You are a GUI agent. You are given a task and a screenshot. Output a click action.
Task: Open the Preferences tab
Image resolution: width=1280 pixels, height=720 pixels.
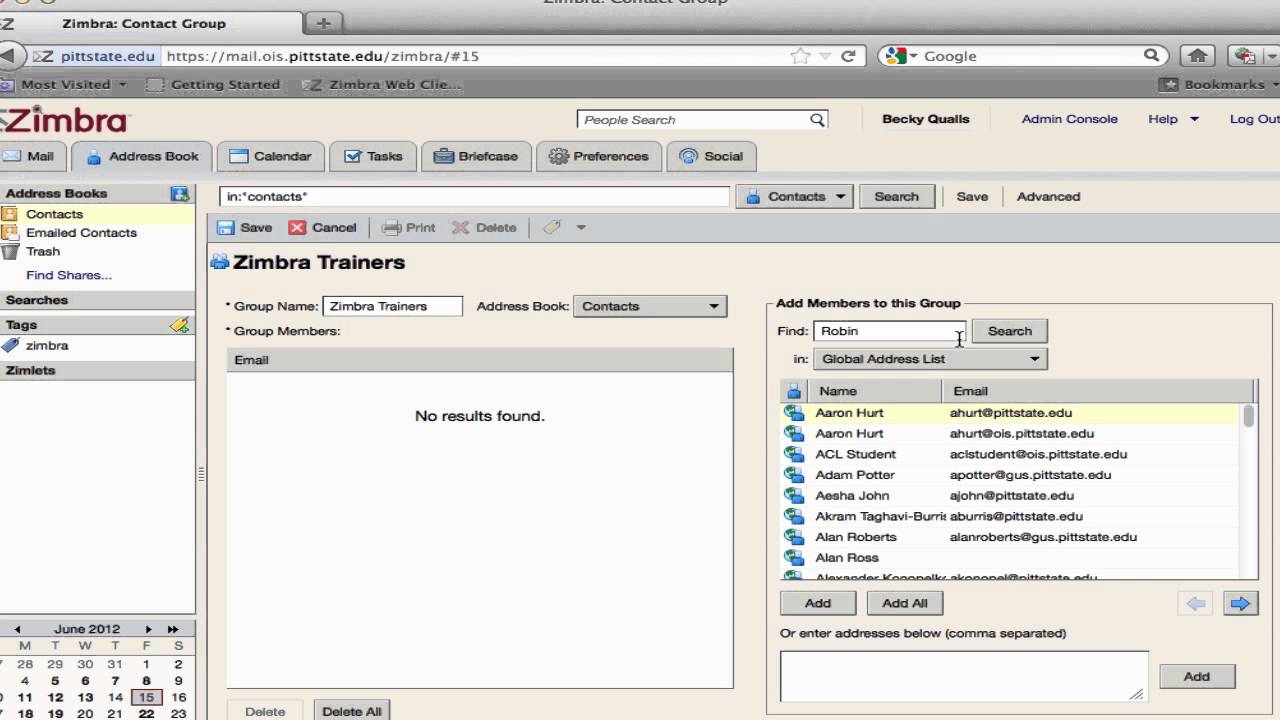pyautogui.click(x=599, y=156)
